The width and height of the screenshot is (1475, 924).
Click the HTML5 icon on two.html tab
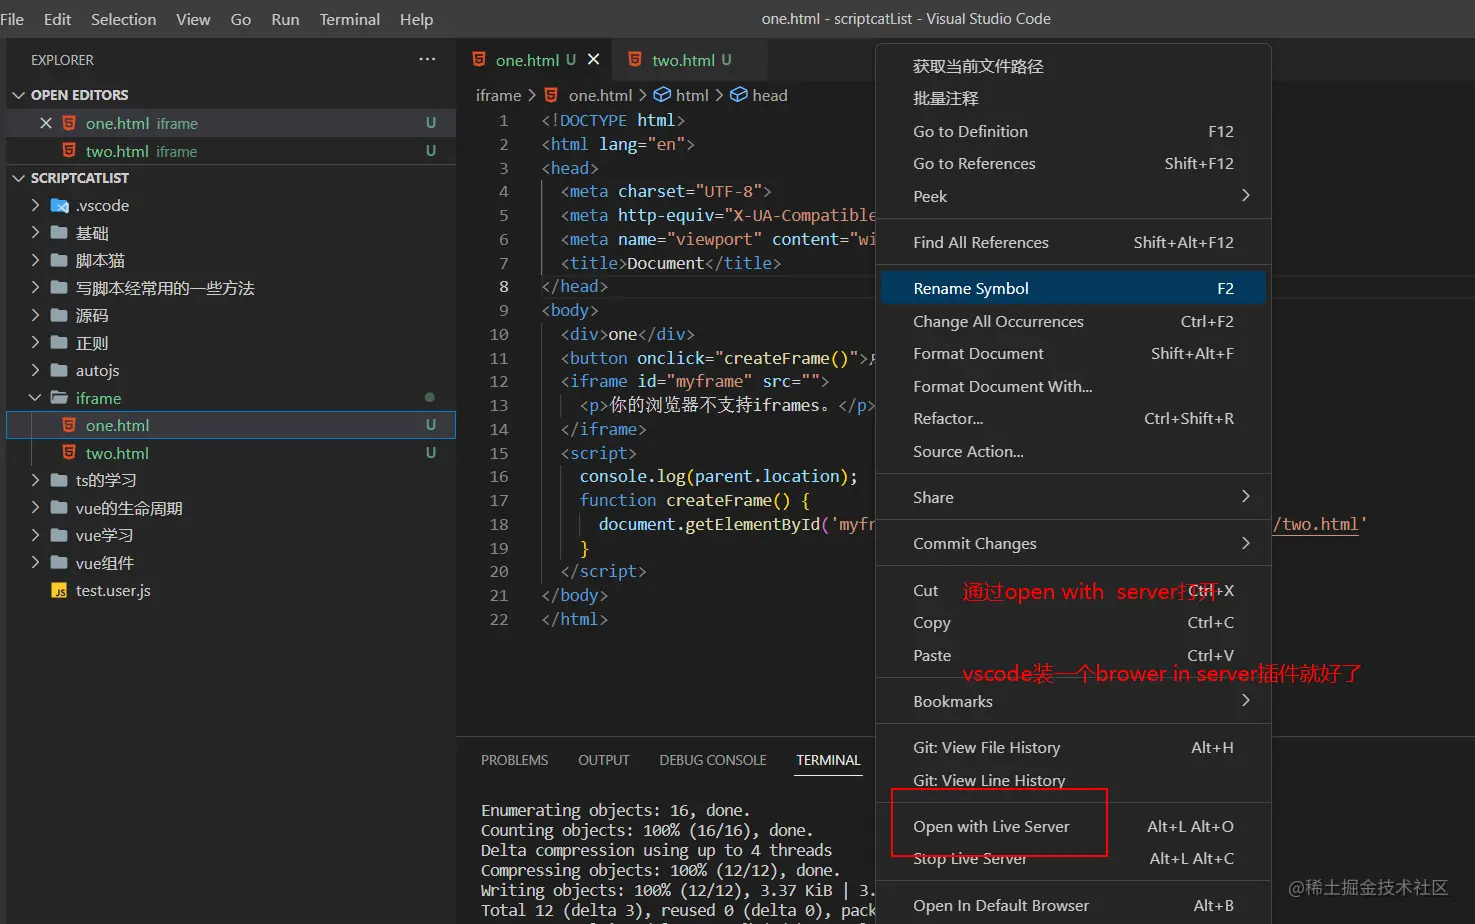coord(635,60)
